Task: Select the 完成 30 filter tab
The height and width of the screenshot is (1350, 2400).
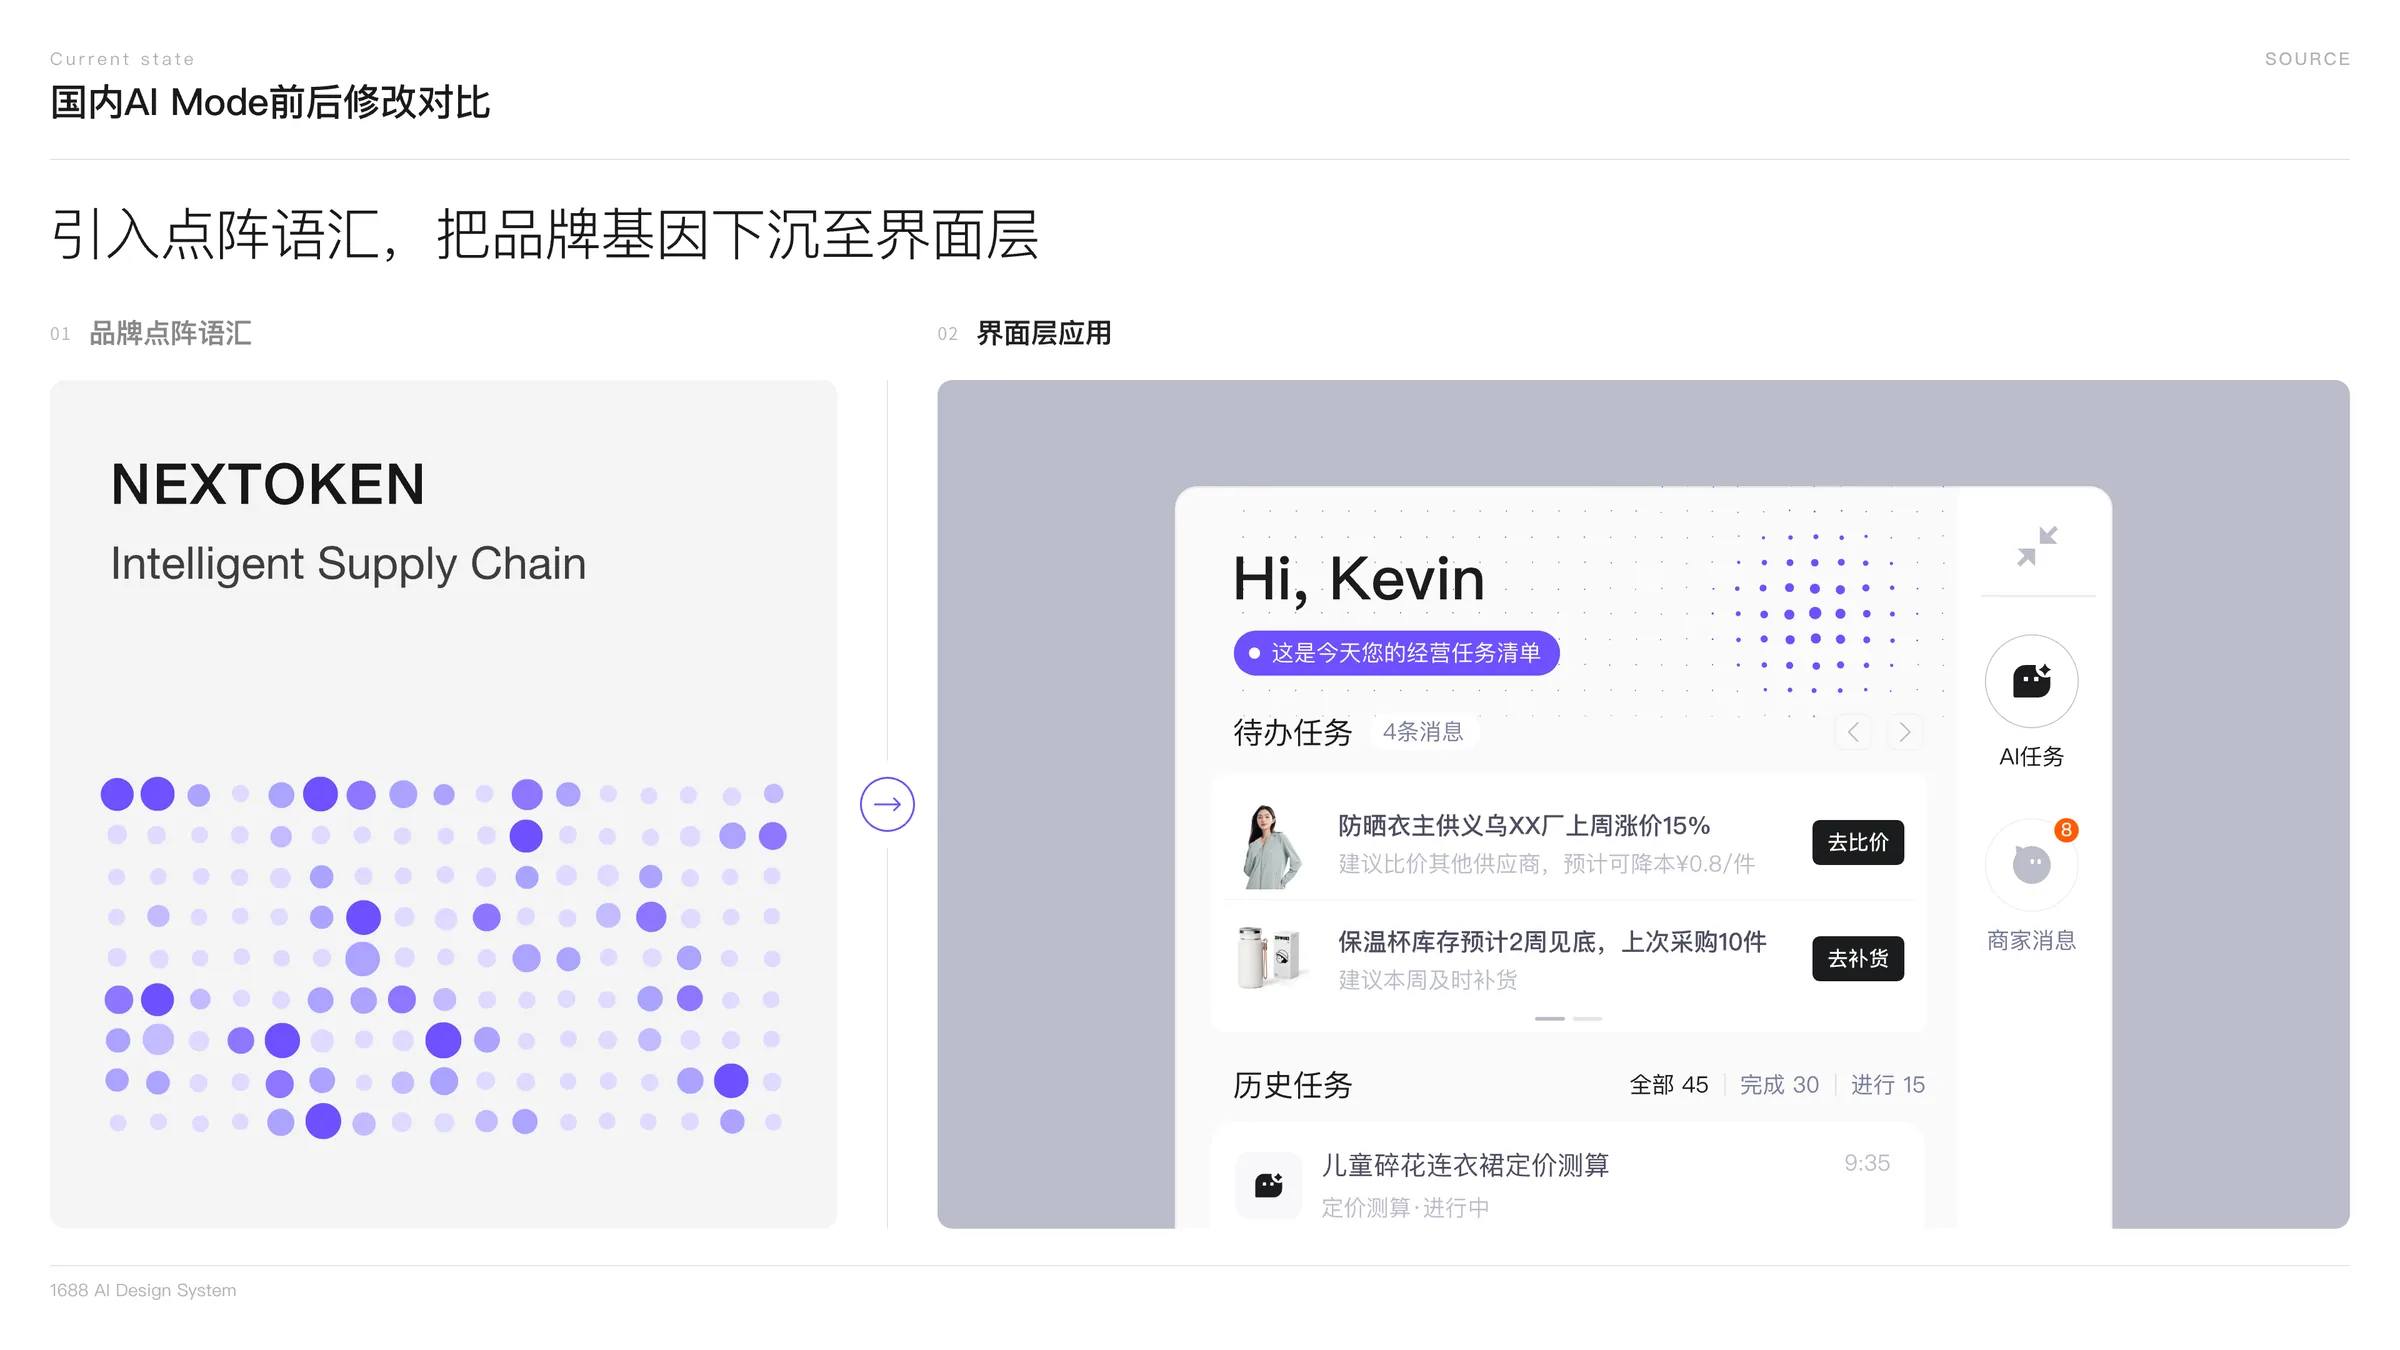Action: [1779, 1085]
